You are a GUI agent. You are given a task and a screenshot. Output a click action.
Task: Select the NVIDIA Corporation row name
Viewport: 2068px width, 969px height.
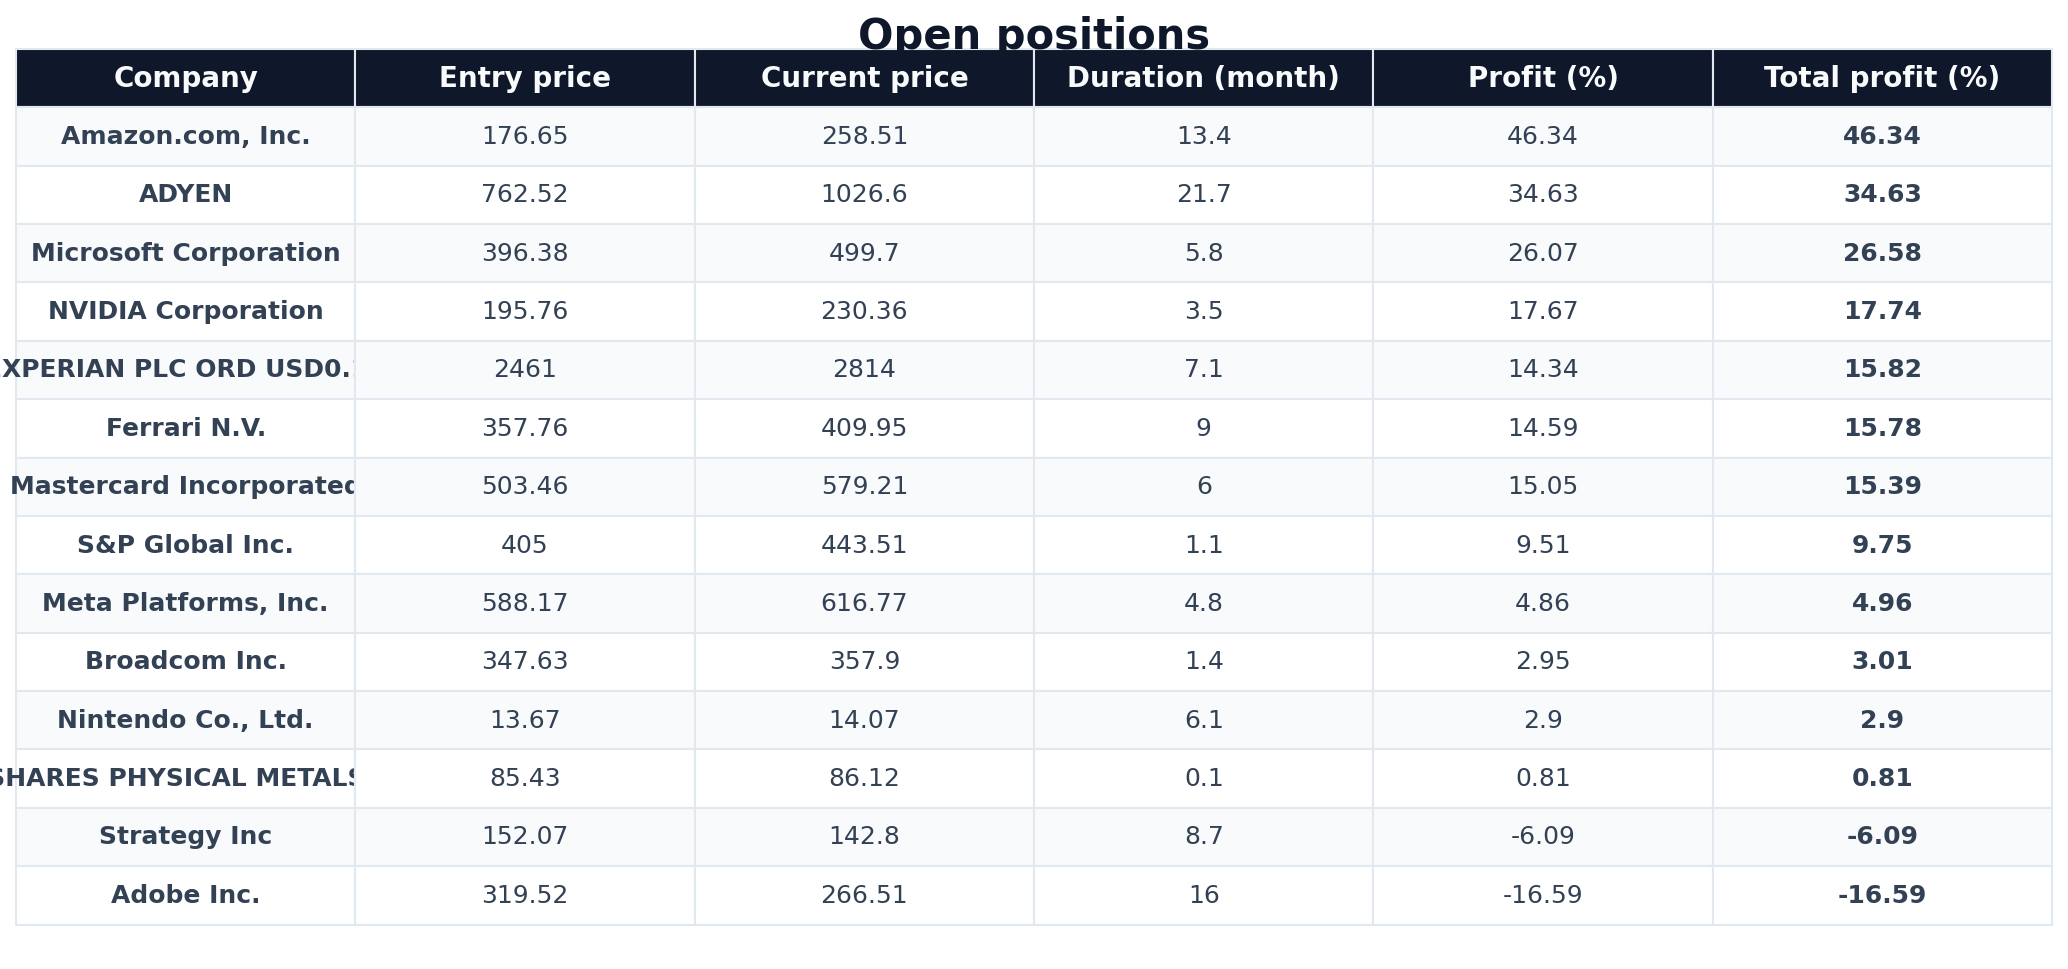[x=185, y=311]
